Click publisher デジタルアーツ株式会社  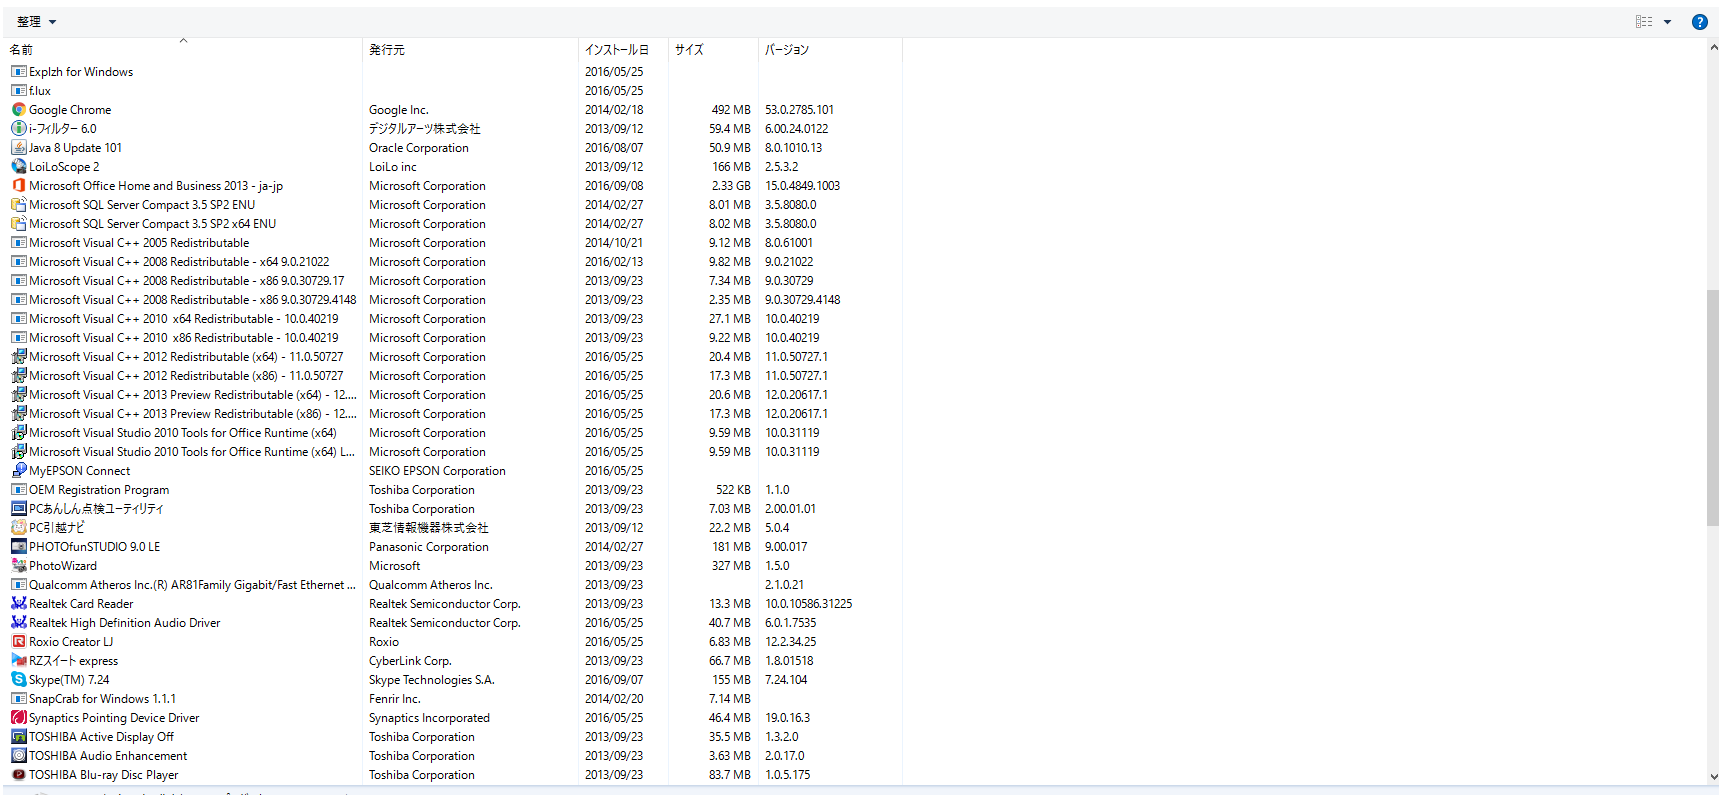coord(425,129)
